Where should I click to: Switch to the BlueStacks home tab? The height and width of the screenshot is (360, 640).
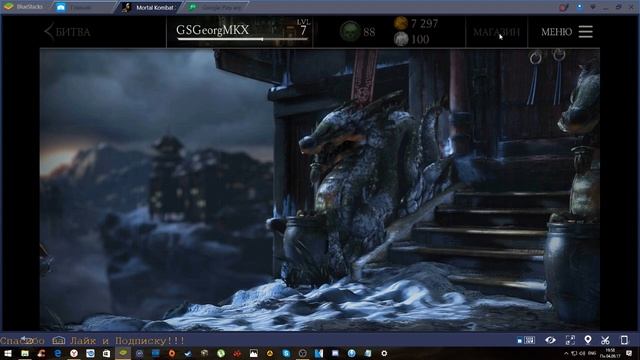click(84, 7)
